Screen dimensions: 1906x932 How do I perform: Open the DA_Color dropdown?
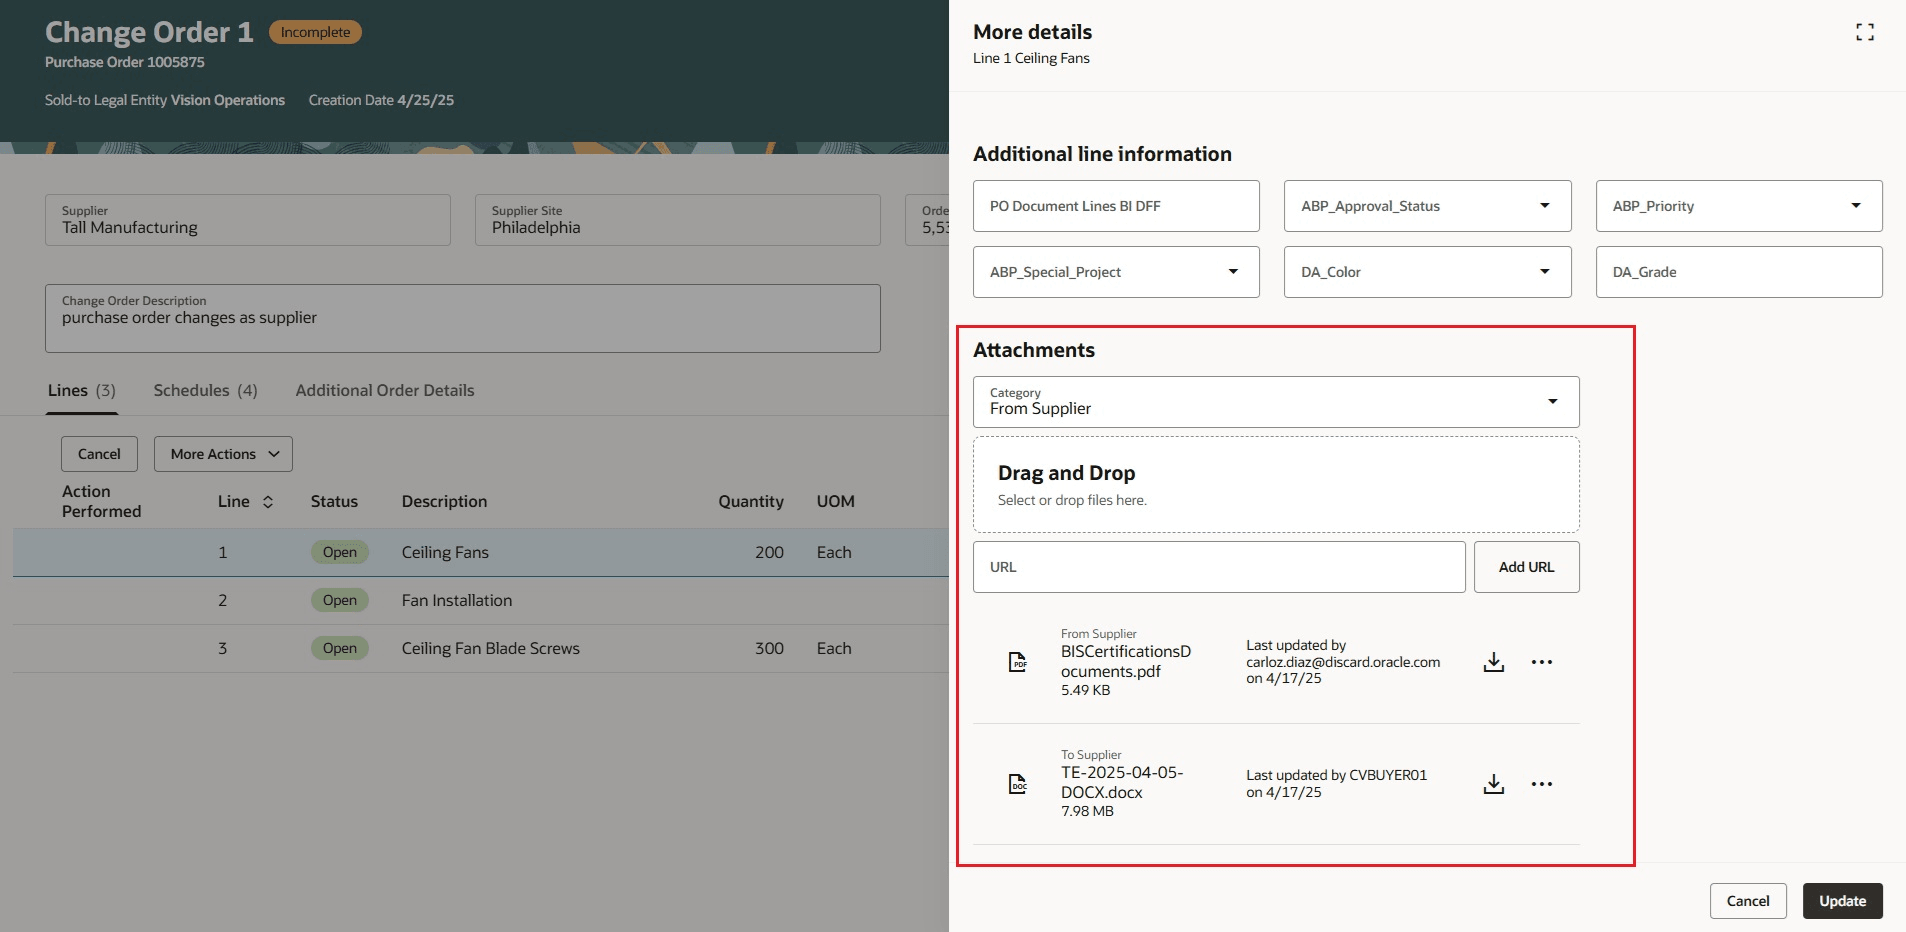pos(1542,271)
